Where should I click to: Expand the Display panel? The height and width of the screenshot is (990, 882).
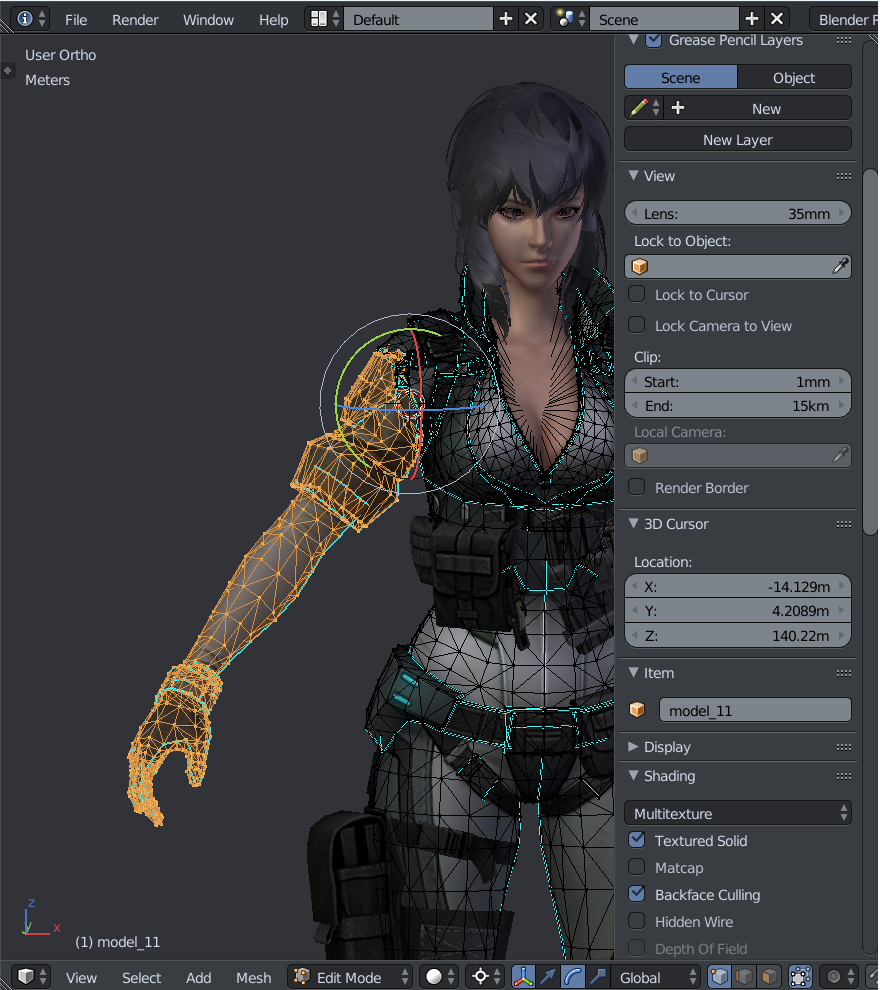coord(634,747)
